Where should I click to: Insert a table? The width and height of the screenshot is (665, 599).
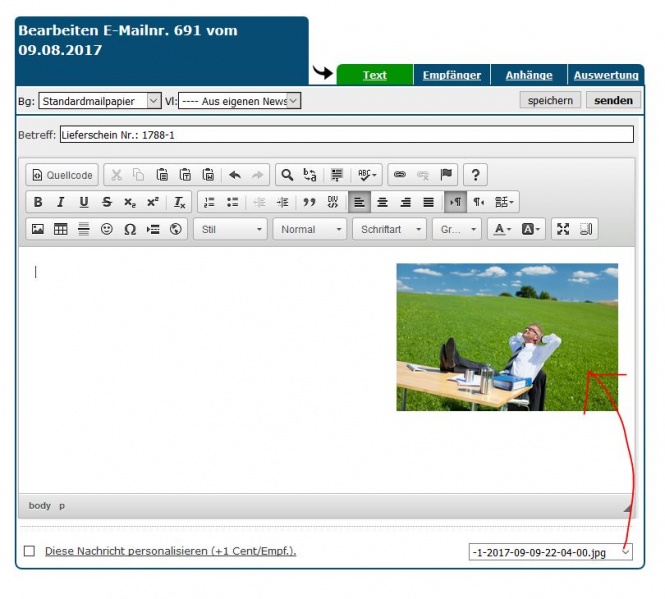coord(61,229)
